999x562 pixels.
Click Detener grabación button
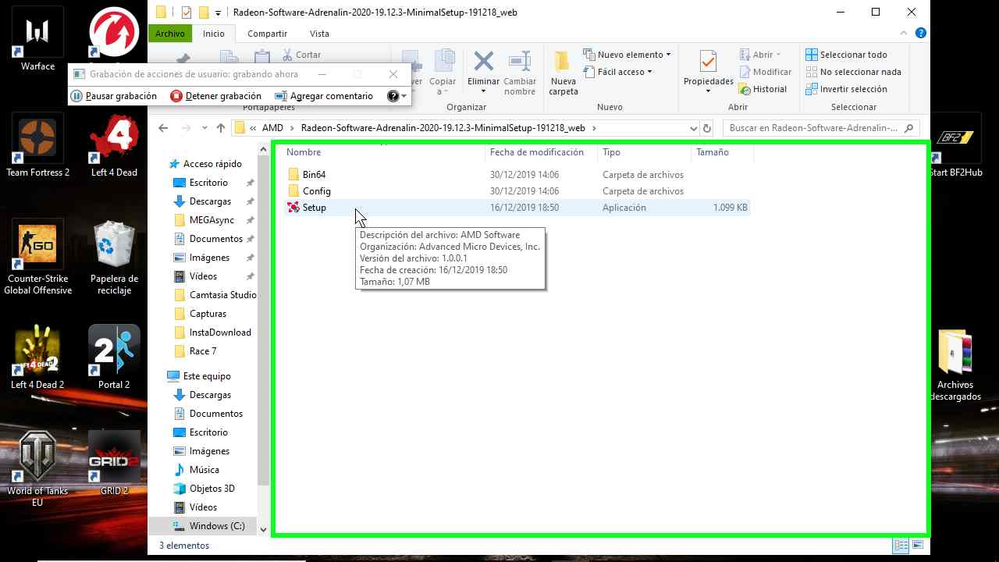click(x=216, y=96)
